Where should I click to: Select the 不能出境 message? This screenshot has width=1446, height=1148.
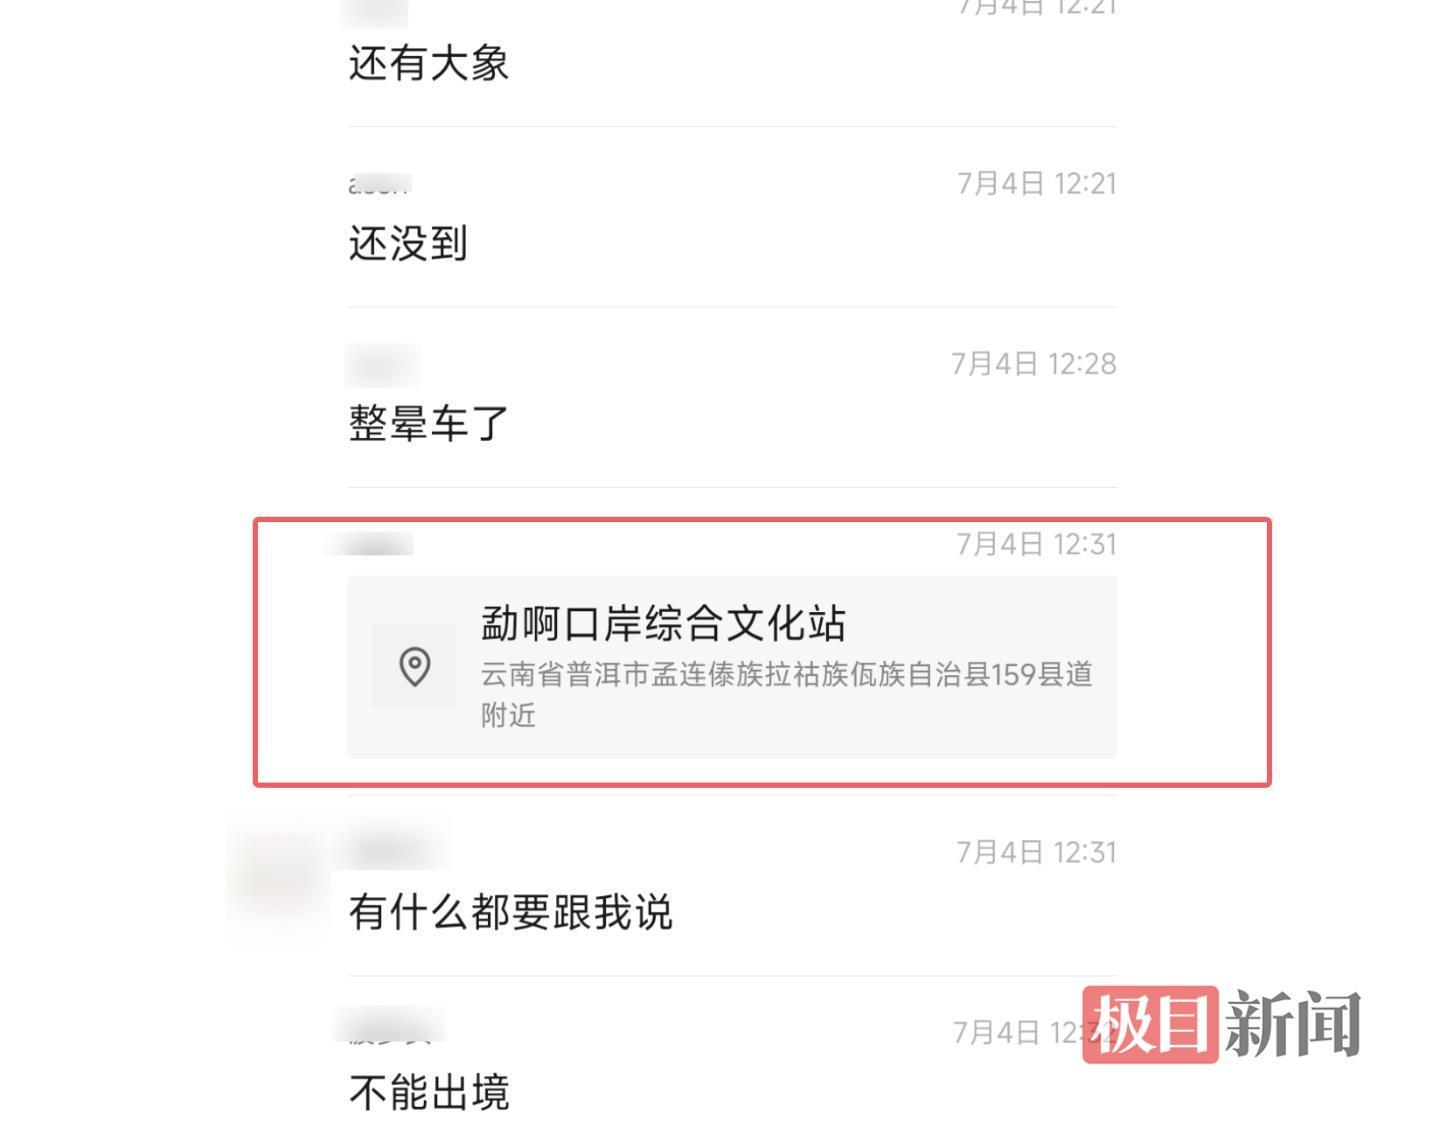click(x=429, y=1092)
